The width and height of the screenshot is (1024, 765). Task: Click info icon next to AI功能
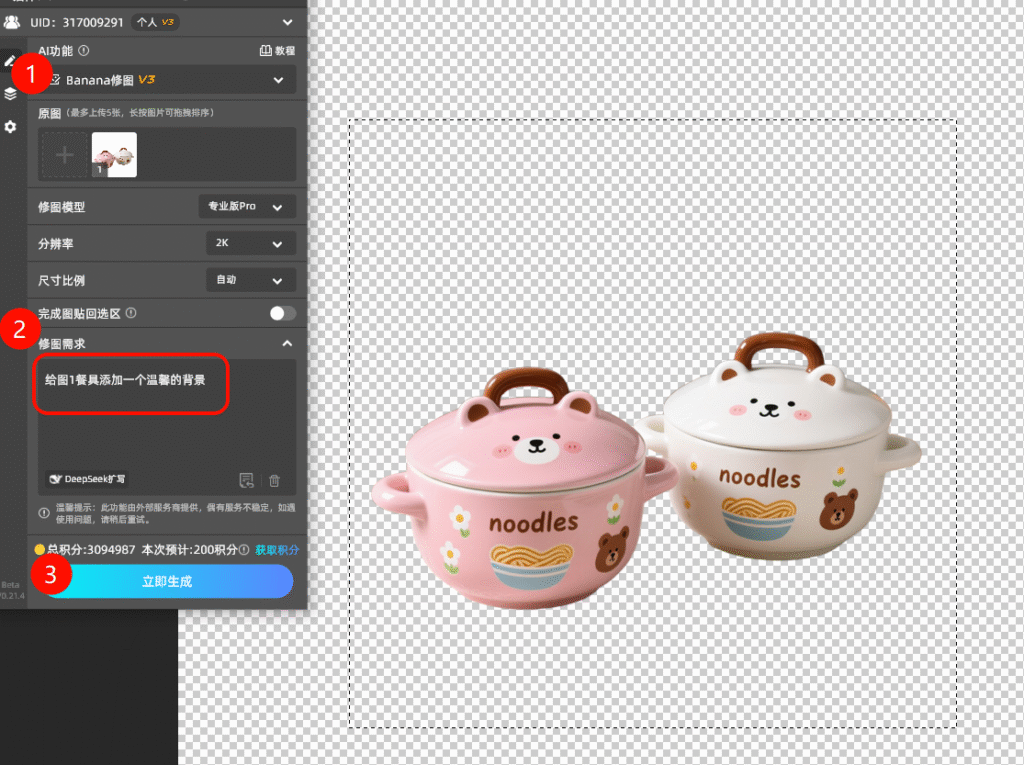click(x=84, y=50)
